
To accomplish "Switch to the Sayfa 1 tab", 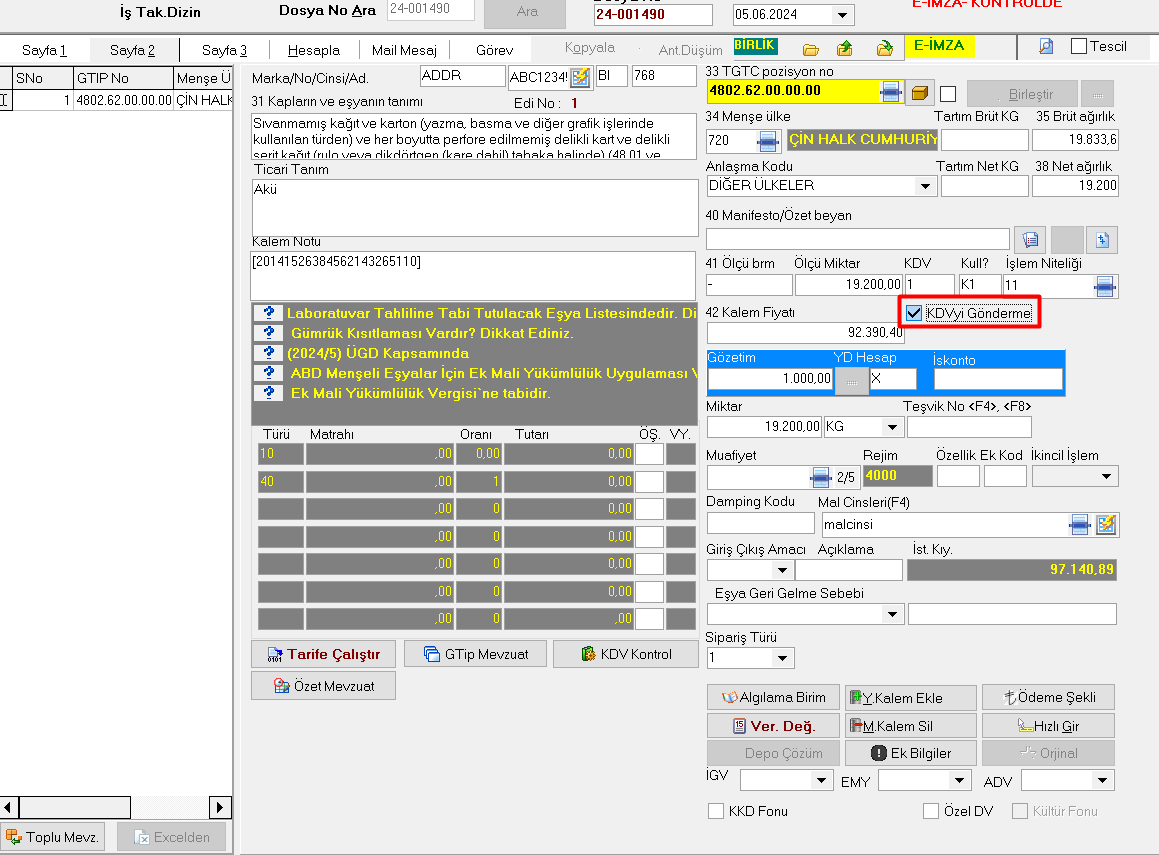I will coord(44,50).
